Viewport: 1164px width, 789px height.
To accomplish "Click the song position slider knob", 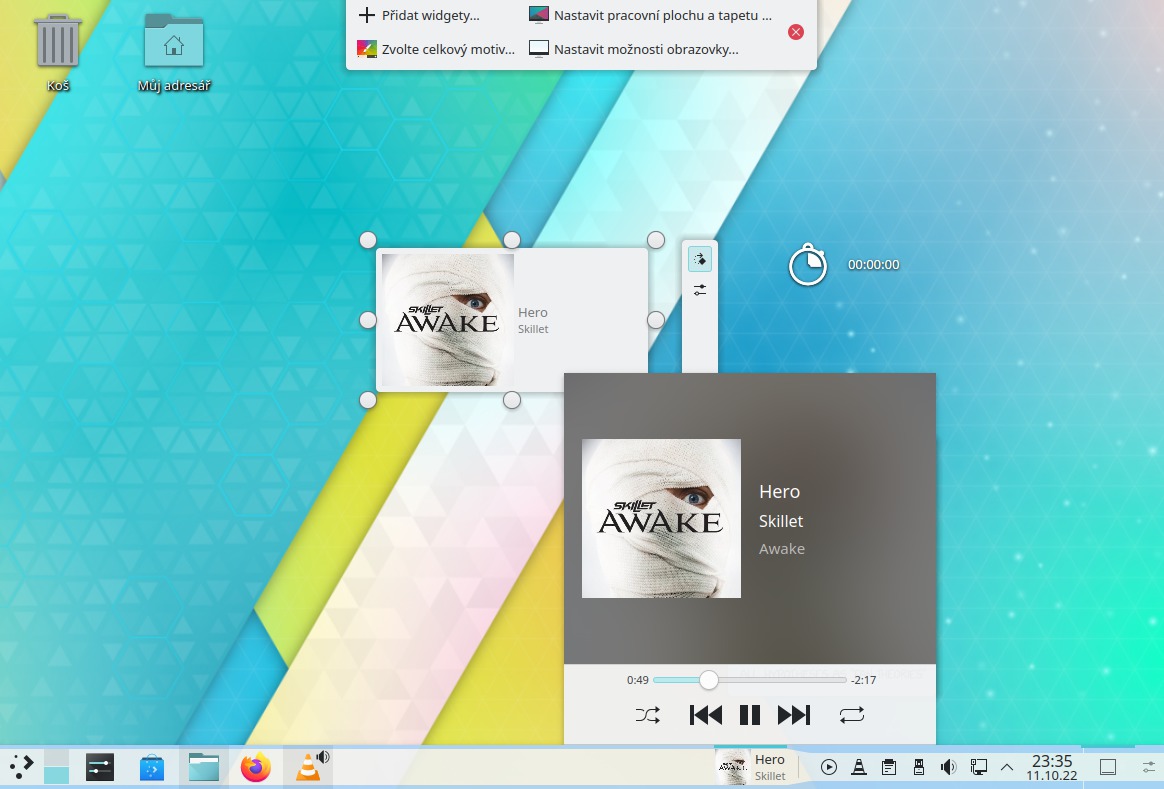I will [x=709, y=680].
